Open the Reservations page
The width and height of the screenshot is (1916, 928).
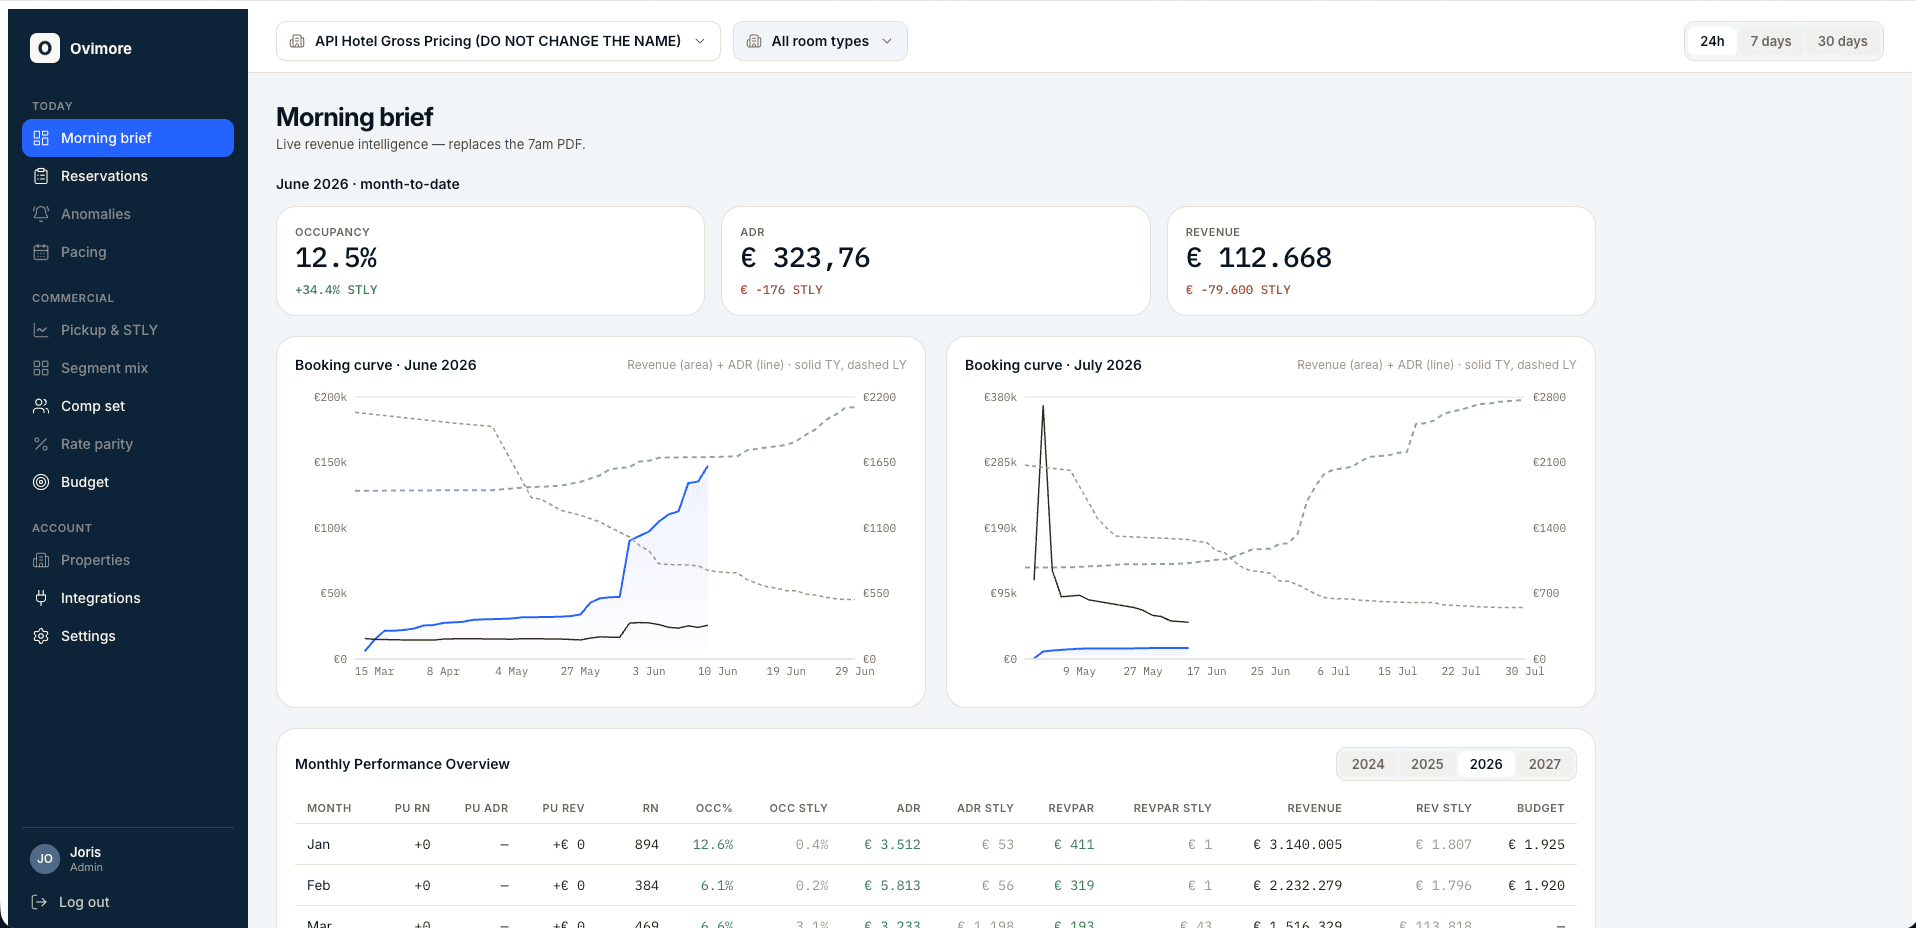tap(128, 176)
